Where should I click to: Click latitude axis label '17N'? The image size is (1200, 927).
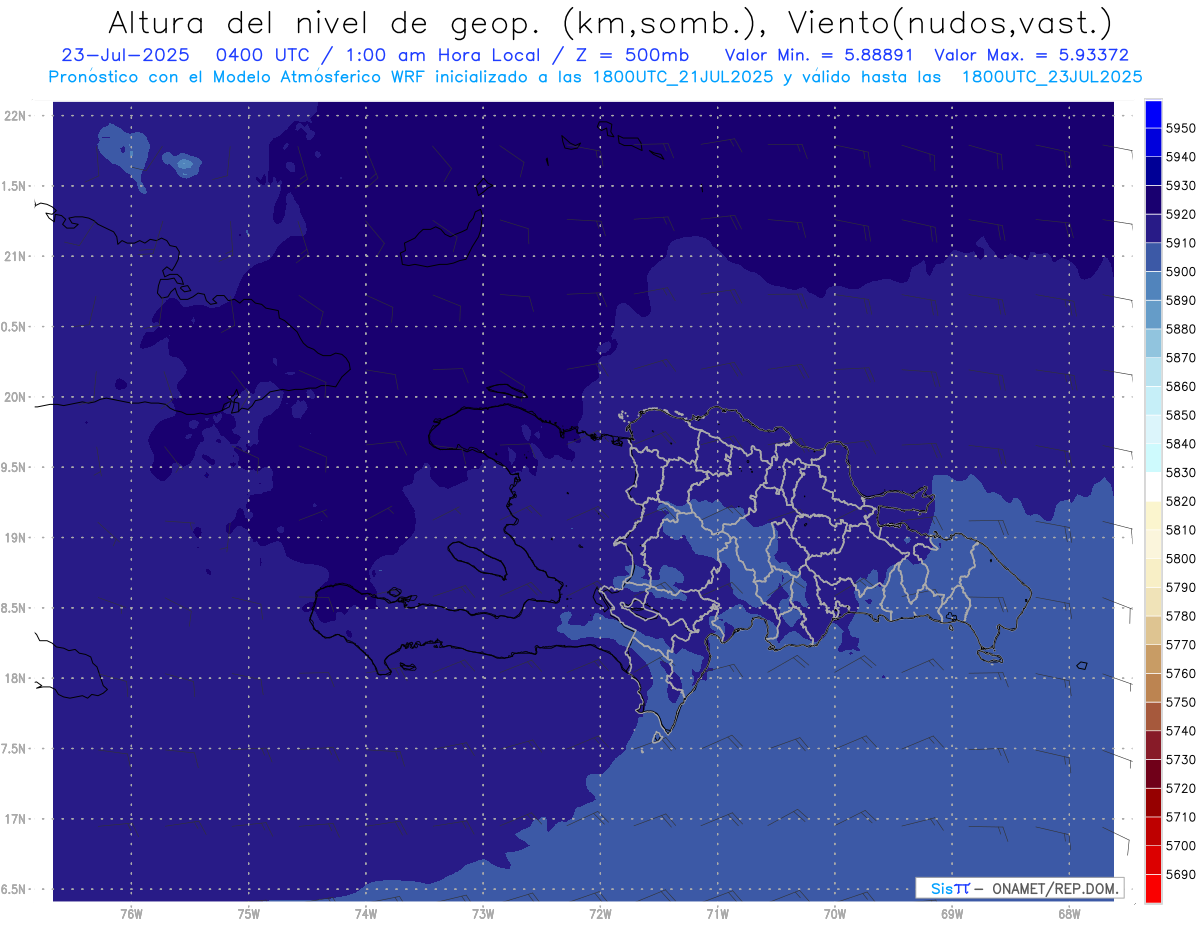(16, 819)
